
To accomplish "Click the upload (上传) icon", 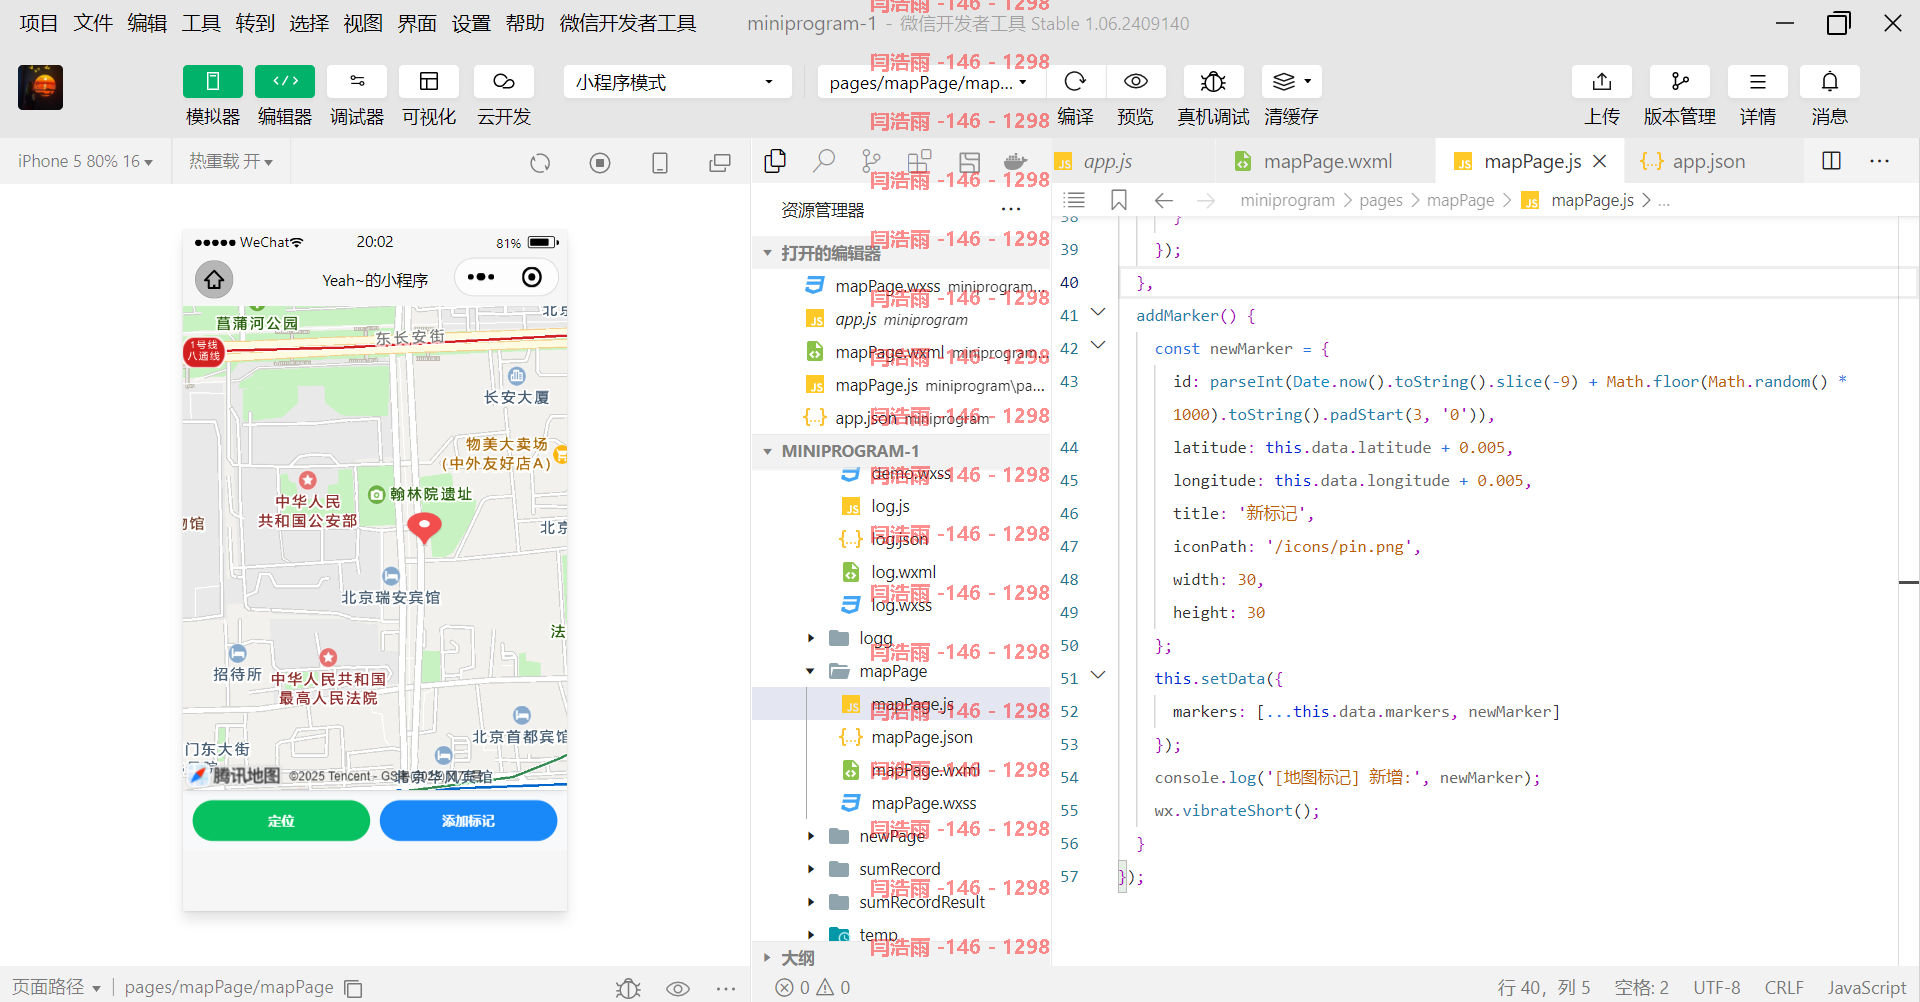I will [1602, 82].
